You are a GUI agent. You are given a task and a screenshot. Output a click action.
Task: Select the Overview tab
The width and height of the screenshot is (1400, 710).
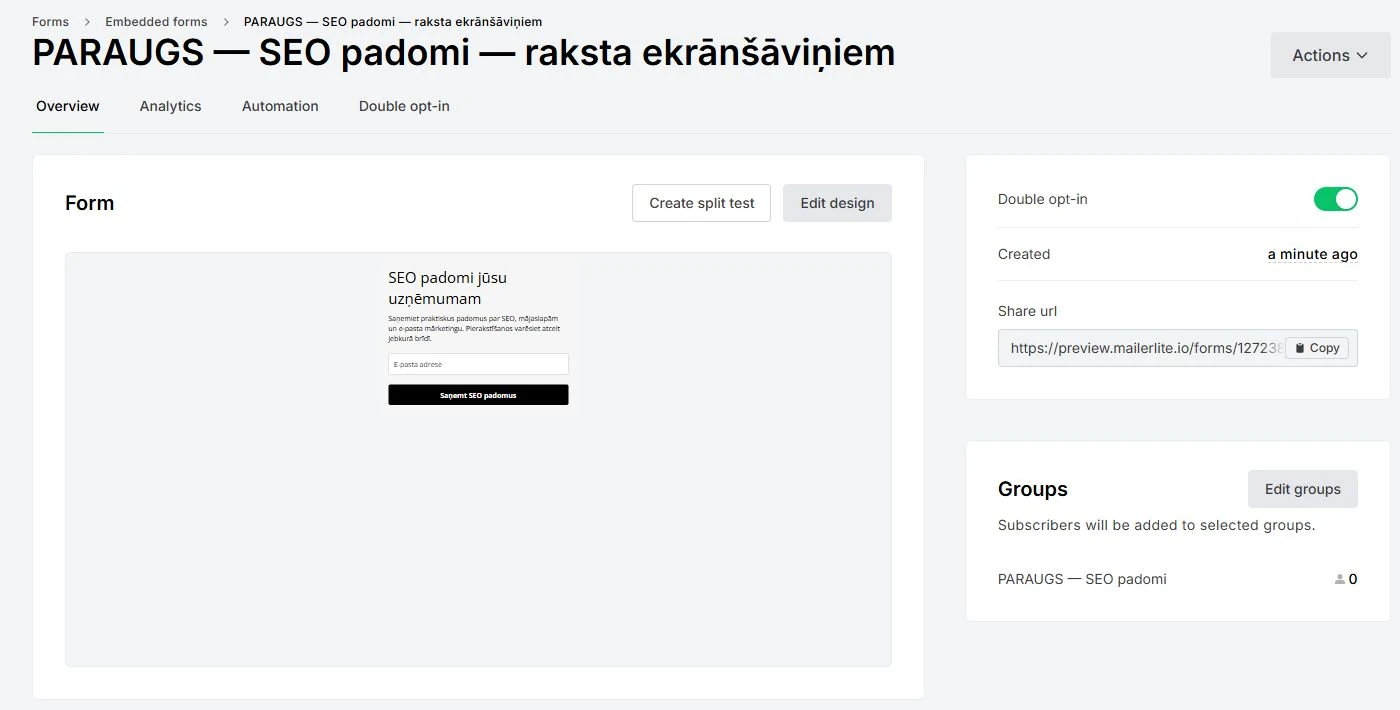pyautogui.click(x=68, y=106)
